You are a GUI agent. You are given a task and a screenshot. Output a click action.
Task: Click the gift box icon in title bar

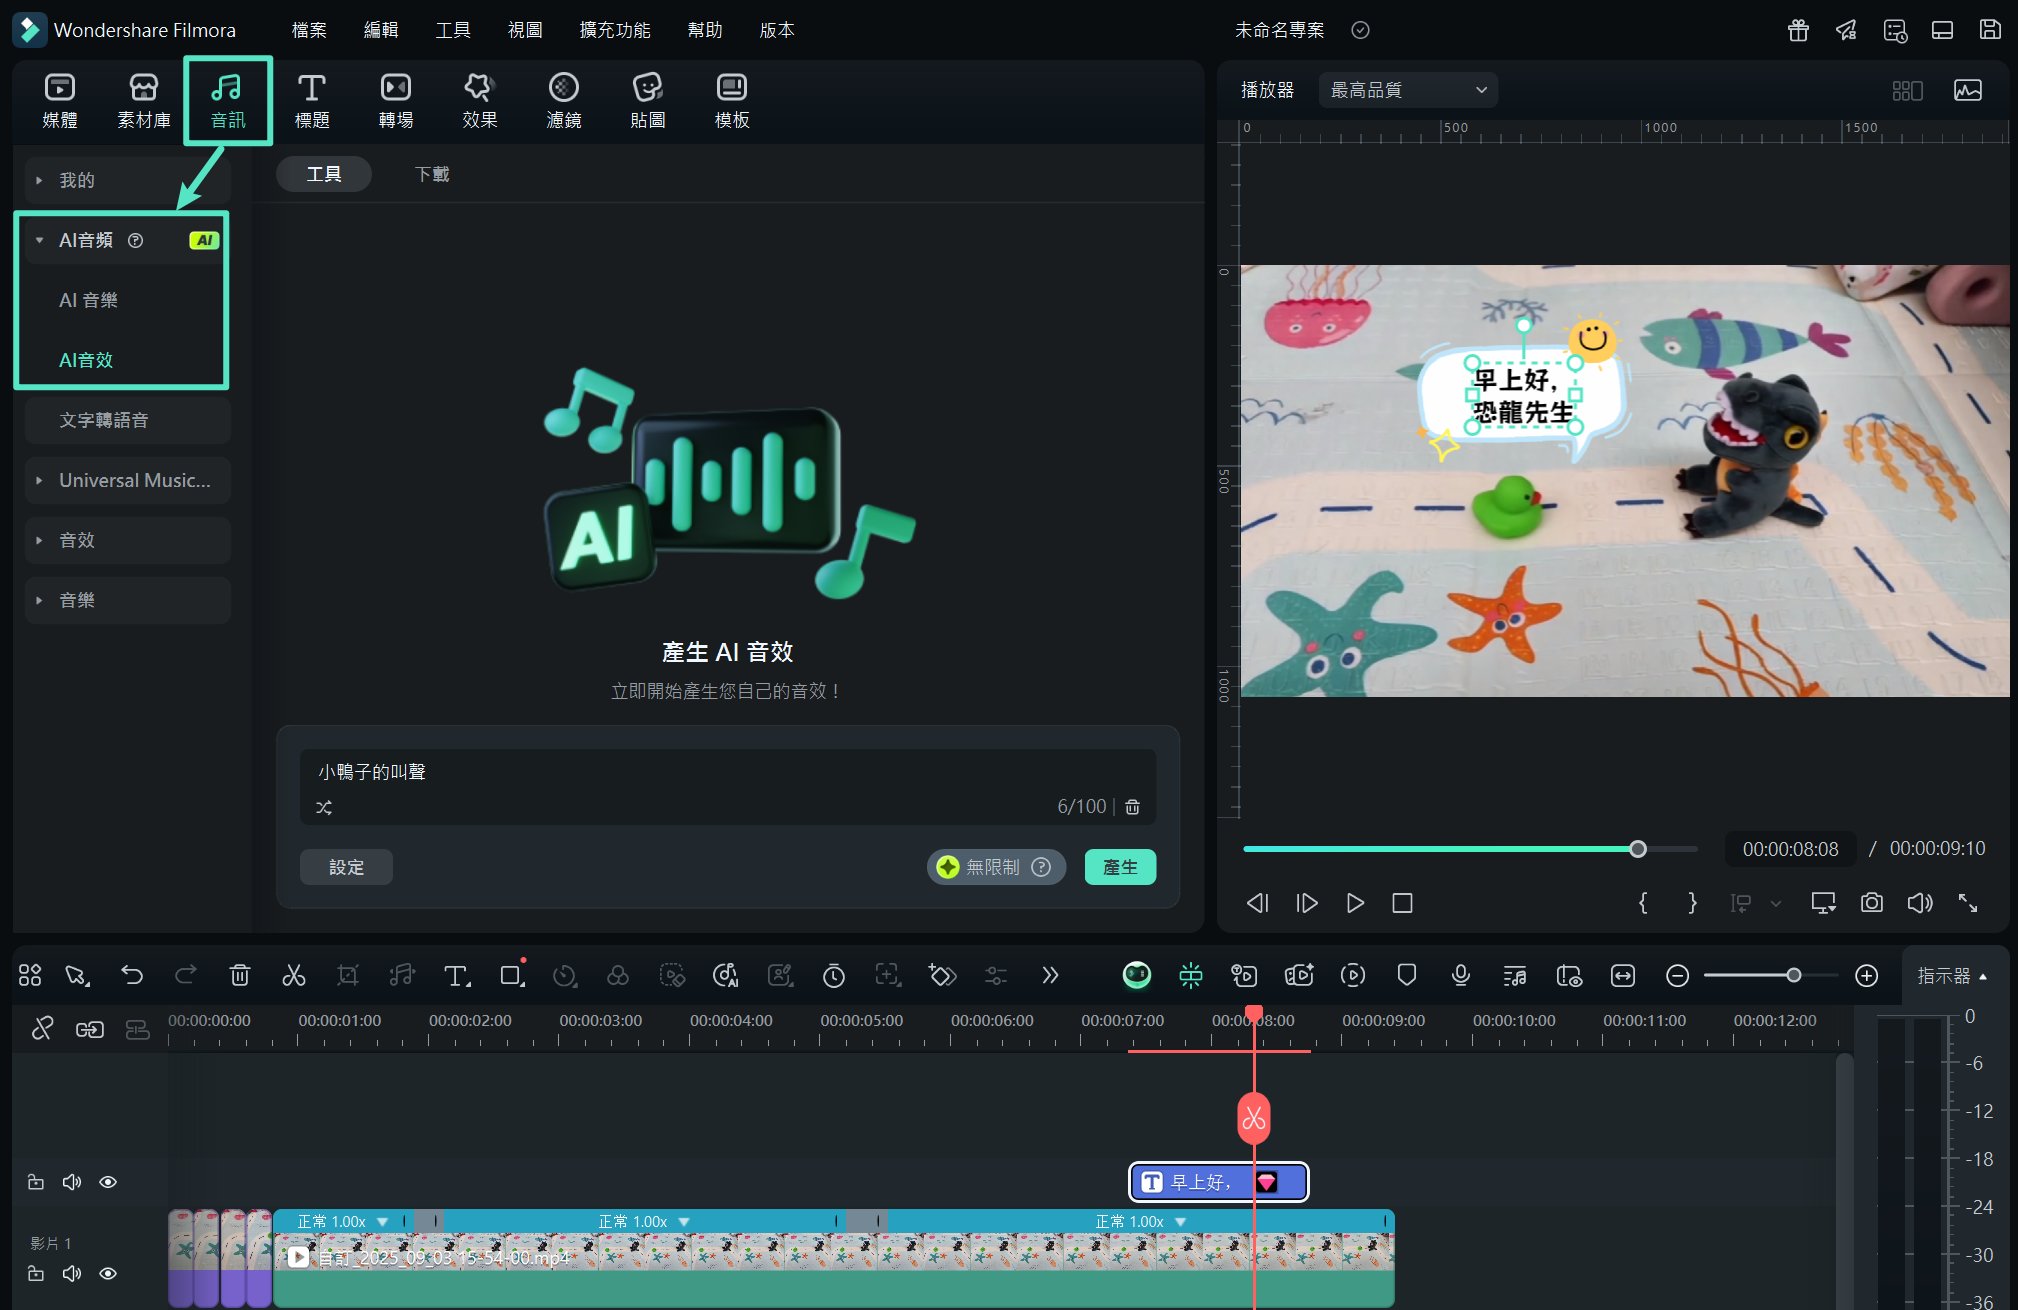[1799, 30]
